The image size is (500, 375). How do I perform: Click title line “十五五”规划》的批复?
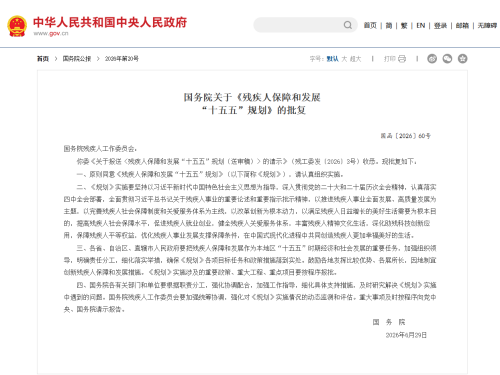(254, 110)
